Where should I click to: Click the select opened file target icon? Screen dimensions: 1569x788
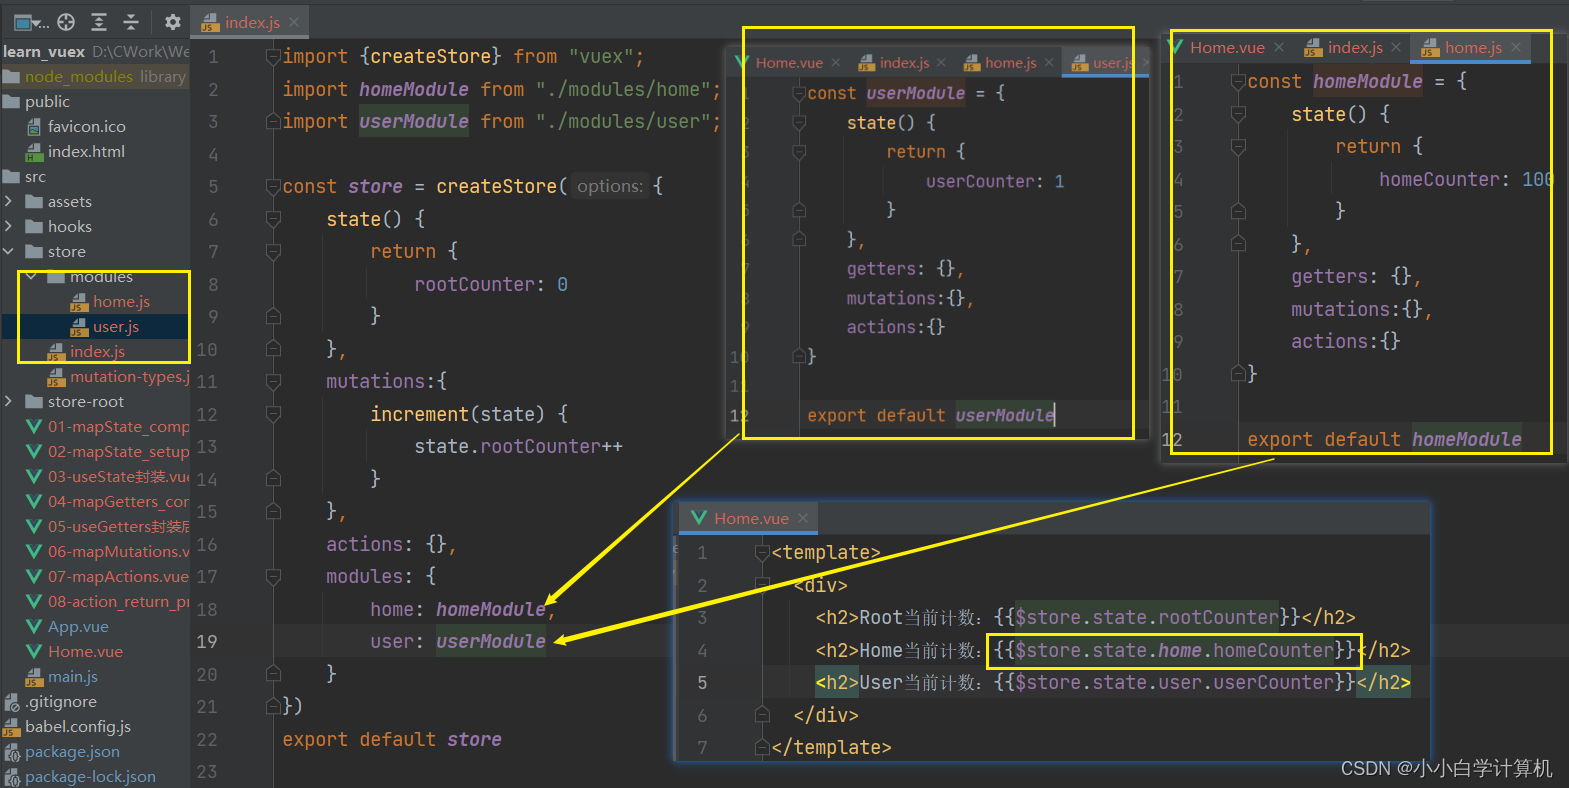point(66,21)
